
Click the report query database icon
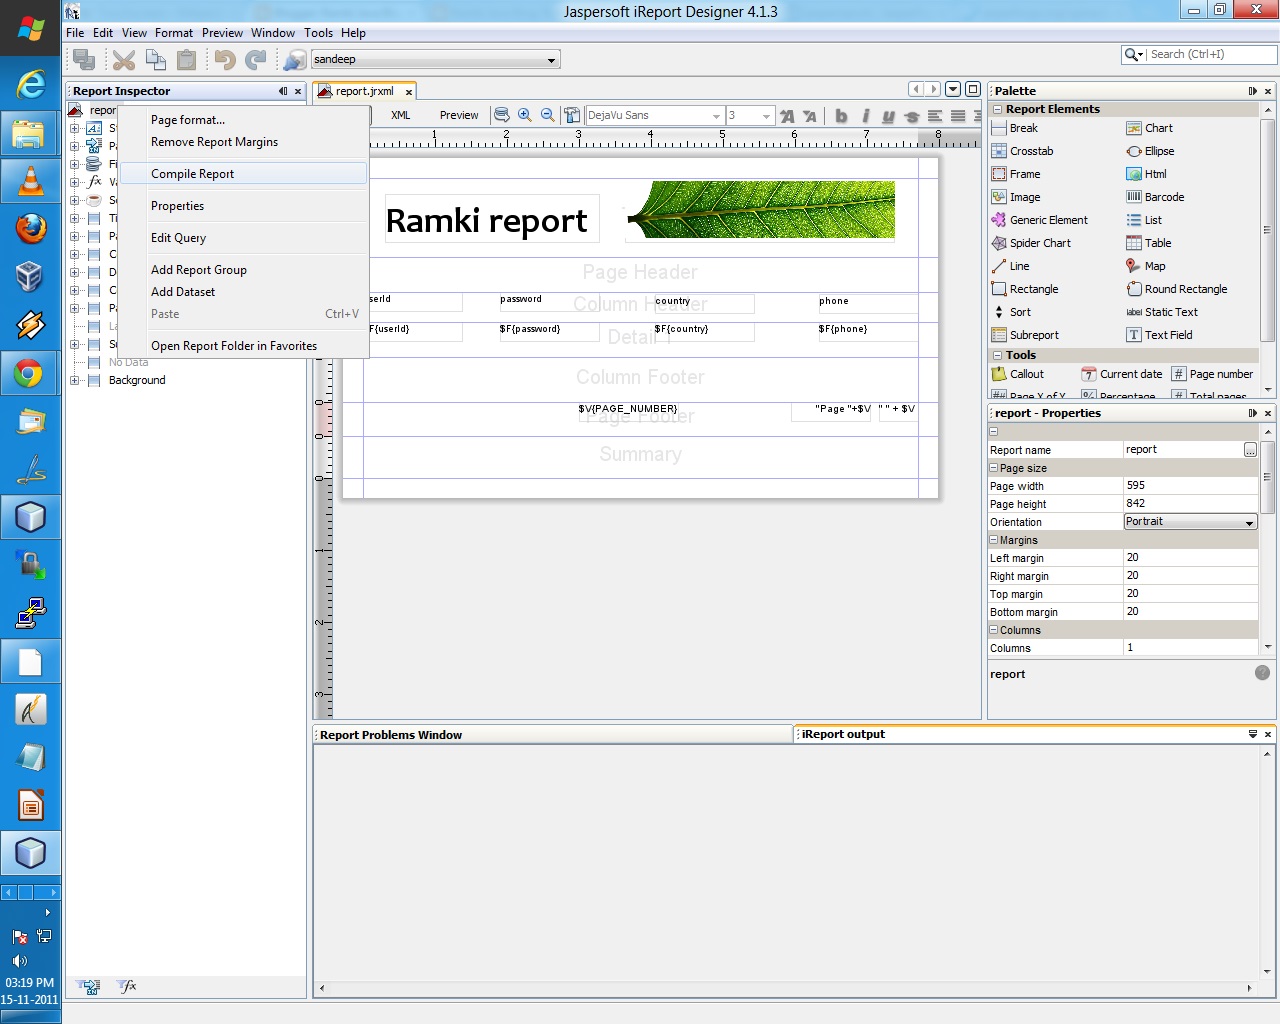[x=502, y=115]
